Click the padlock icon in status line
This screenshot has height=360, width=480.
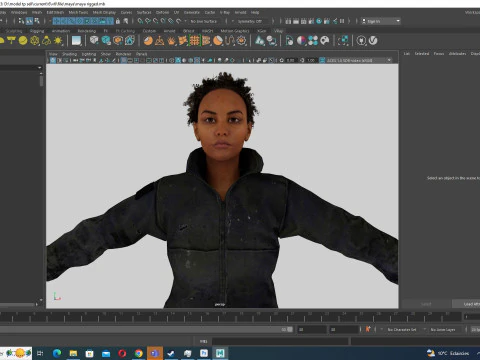pos(118,21)
